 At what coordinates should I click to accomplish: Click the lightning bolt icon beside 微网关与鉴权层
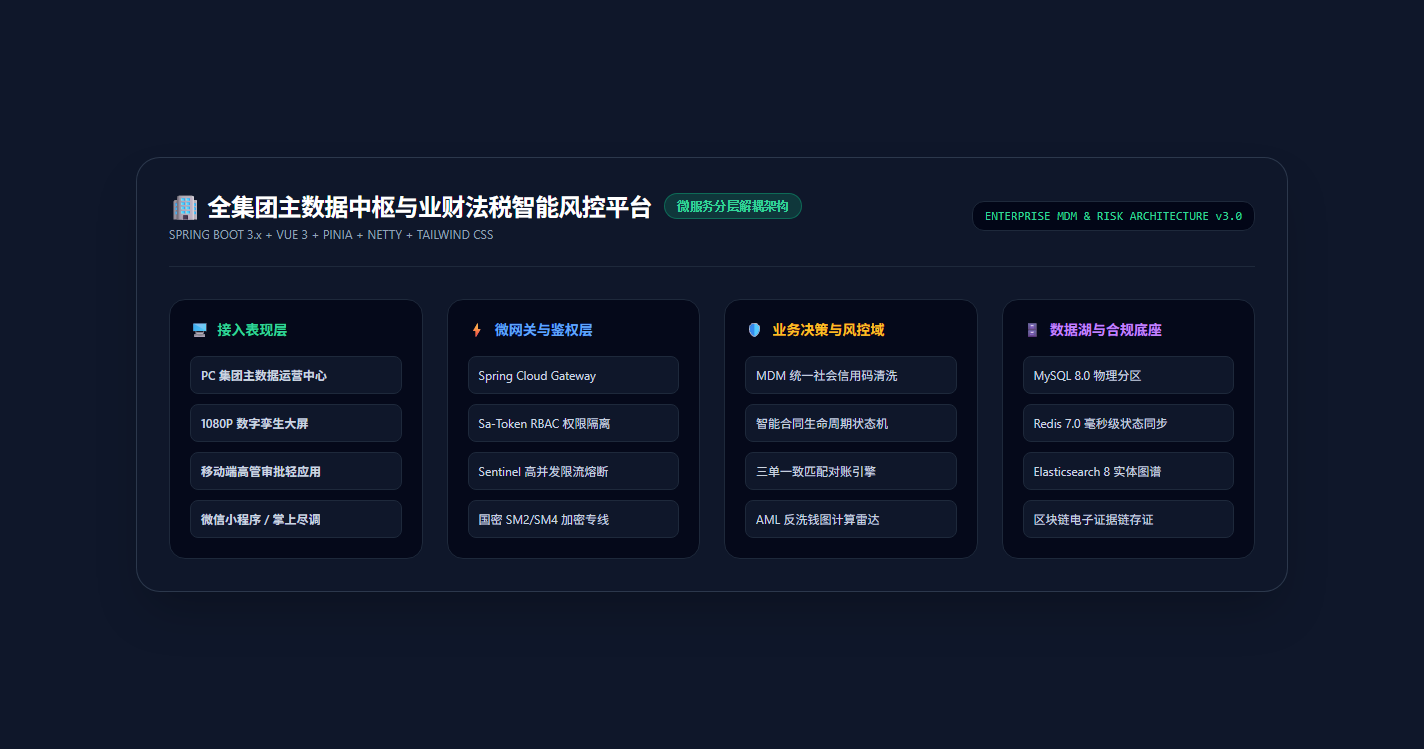(477, 330)
